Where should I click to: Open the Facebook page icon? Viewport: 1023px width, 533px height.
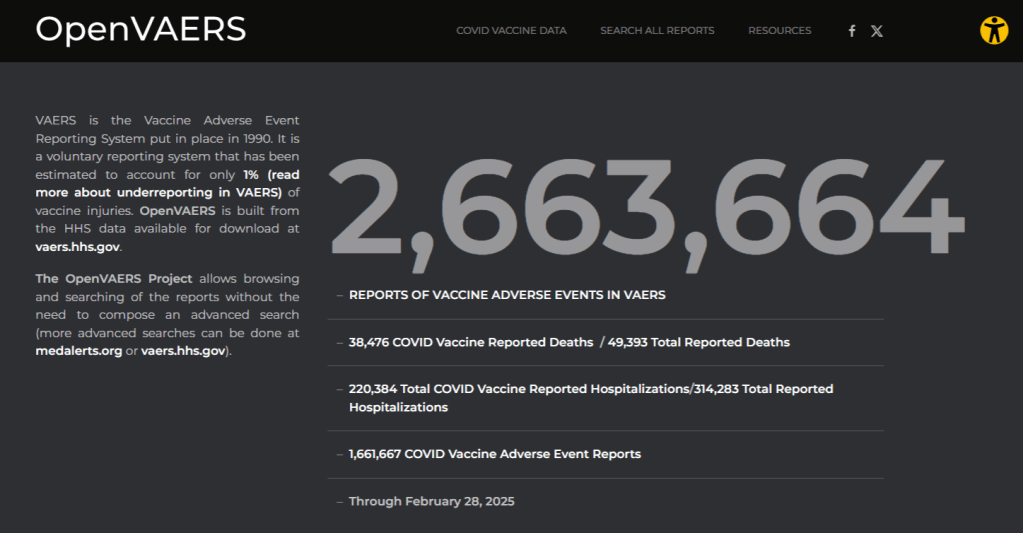click(852, 31)
